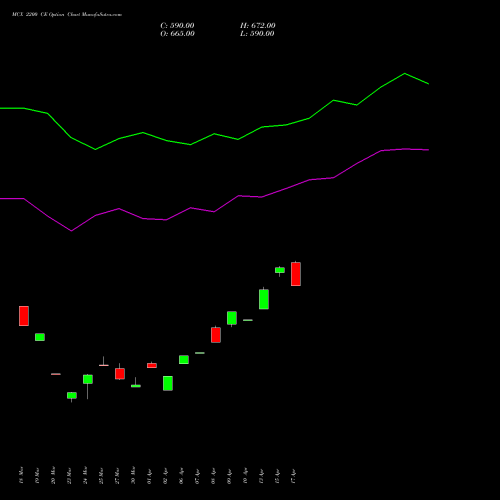Click the green candlestick above 23 Mar
The width and height of the screenshot is (500, 500).
click(72, 396)
